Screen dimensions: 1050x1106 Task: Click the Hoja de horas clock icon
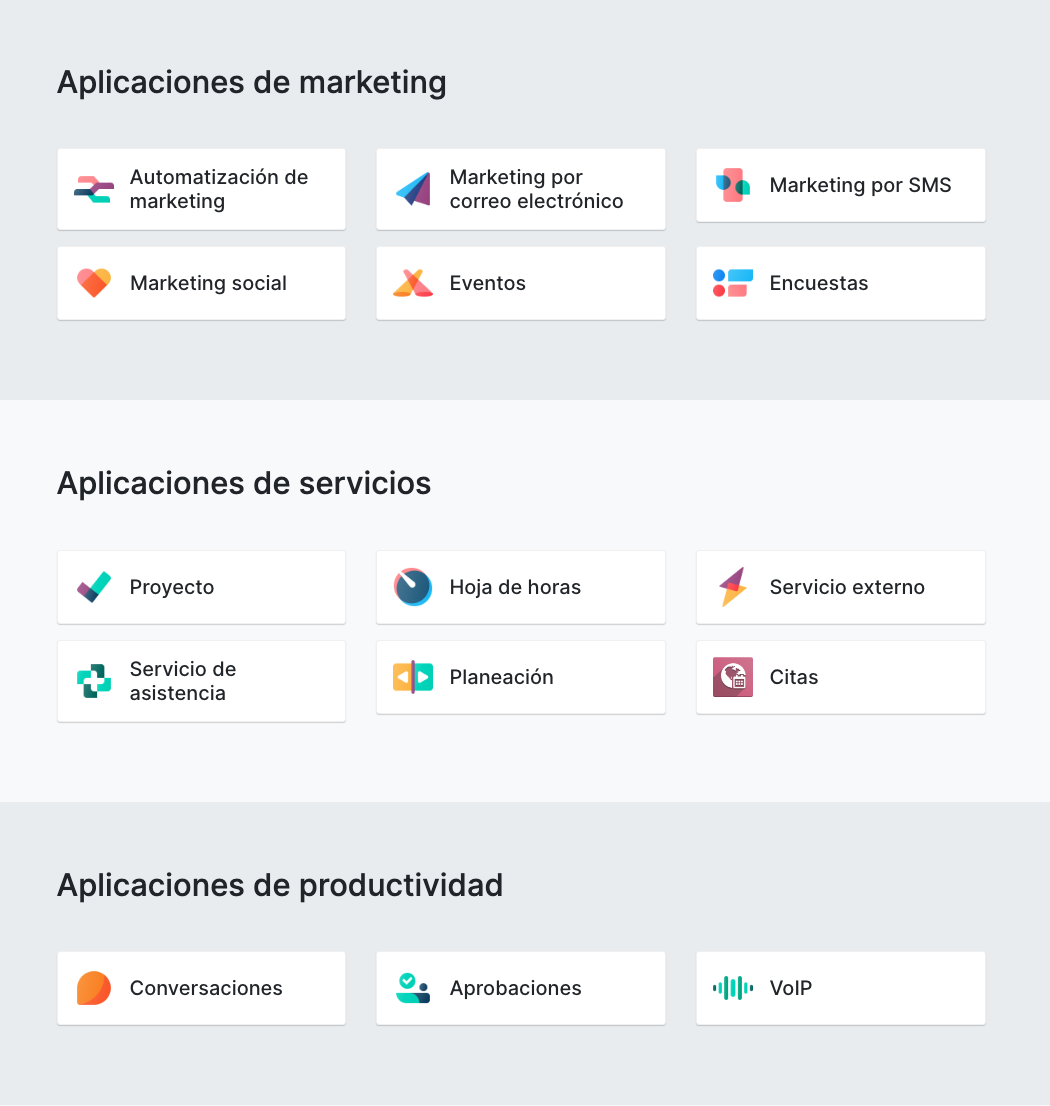[x=413, y=587]
